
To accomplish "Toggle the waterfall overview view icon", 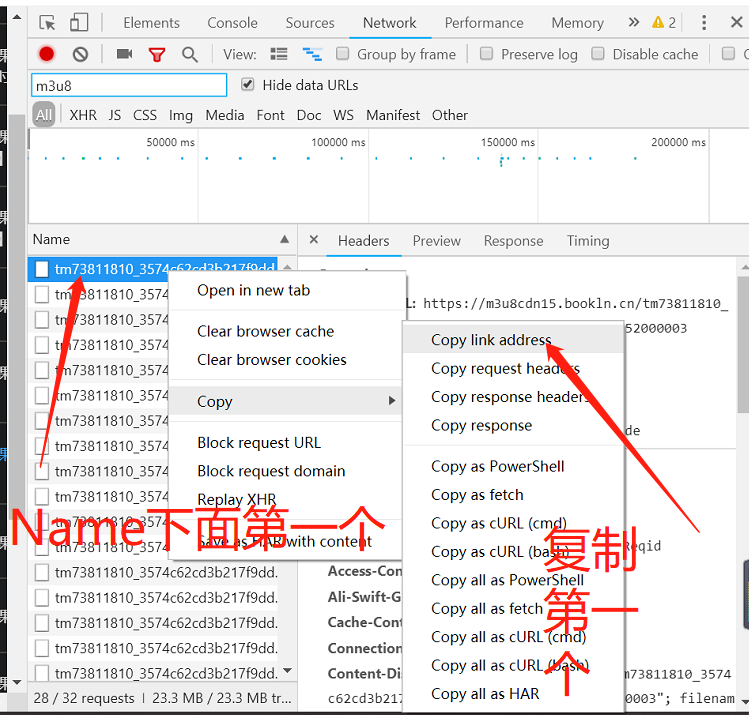I will tap(312, 54).
